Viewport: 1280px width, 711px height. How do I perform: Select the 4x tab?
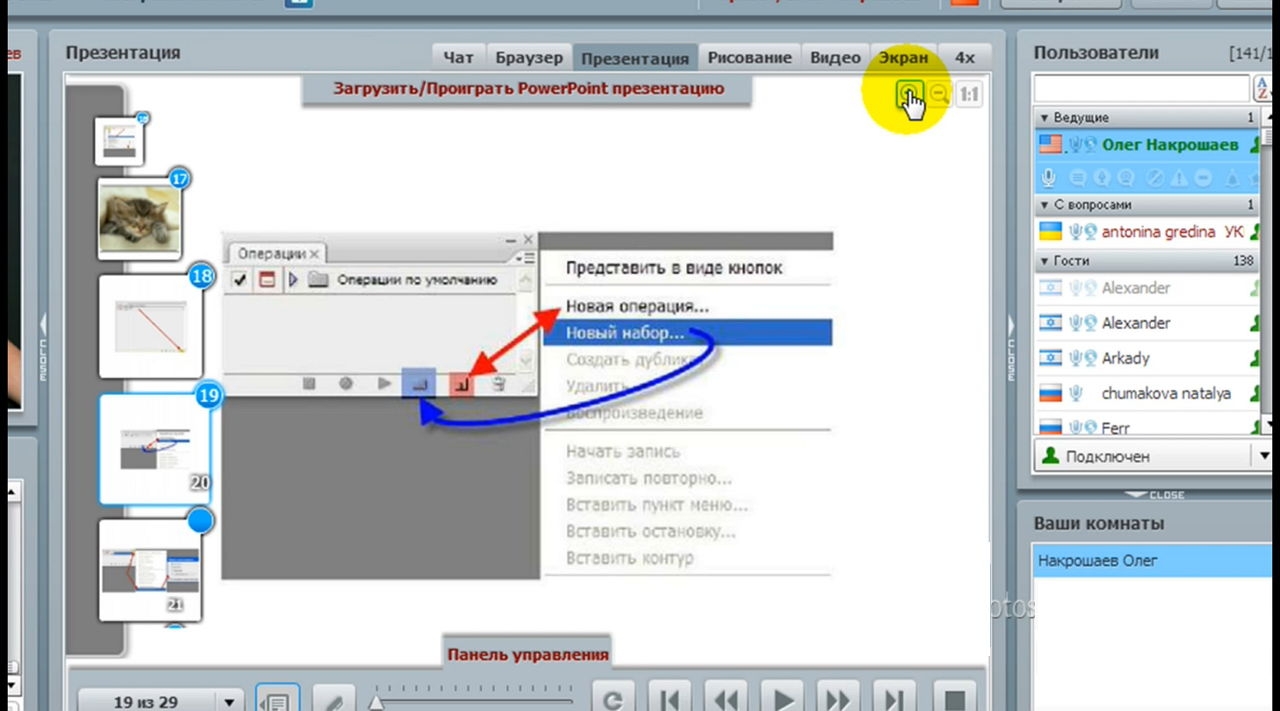pyautogui.click(x=965, y=58)
